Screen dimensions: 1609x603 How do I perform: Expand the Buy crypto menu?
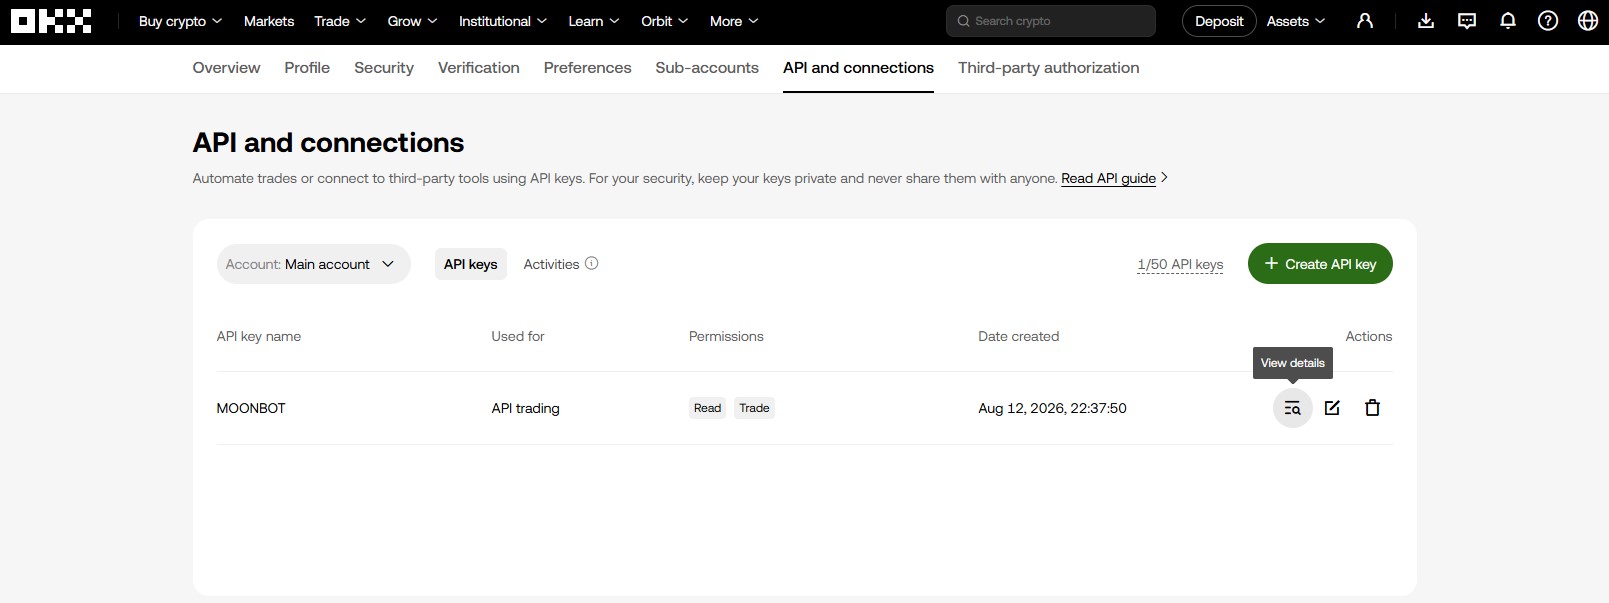tap(180, 21)
